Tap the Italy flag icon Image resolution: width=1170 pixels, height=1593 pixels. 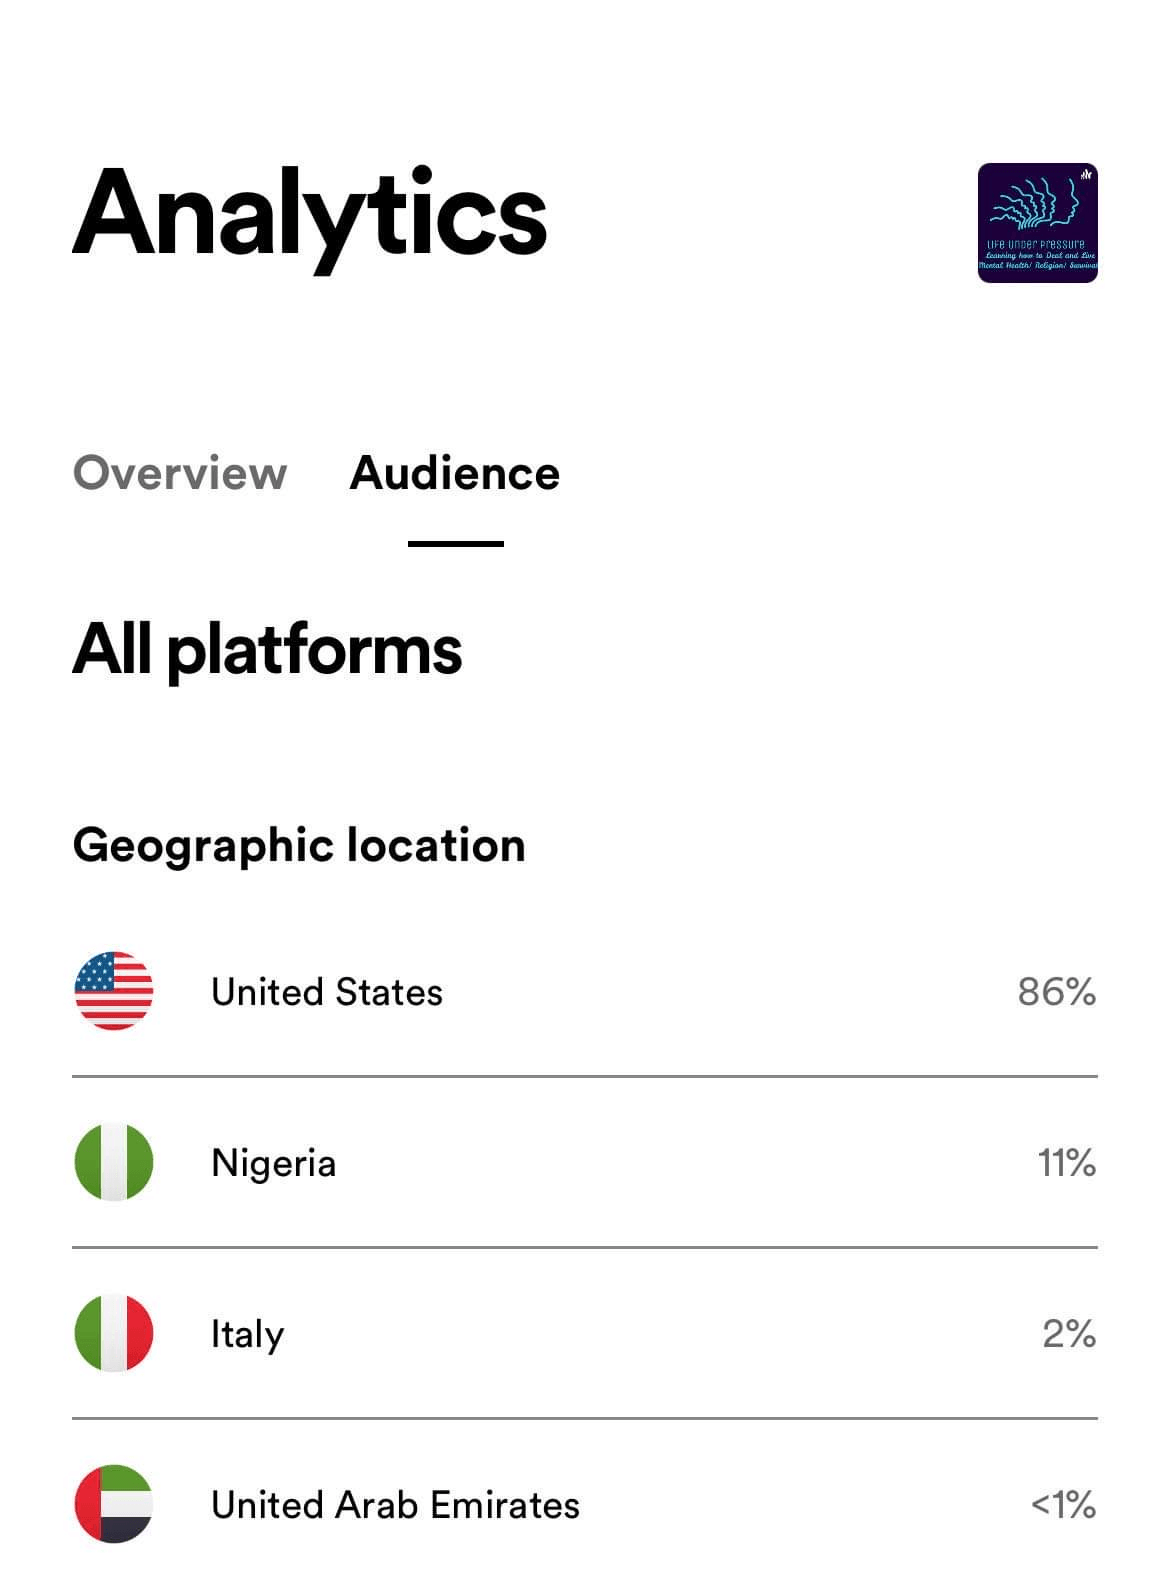tap(114, 1333)
